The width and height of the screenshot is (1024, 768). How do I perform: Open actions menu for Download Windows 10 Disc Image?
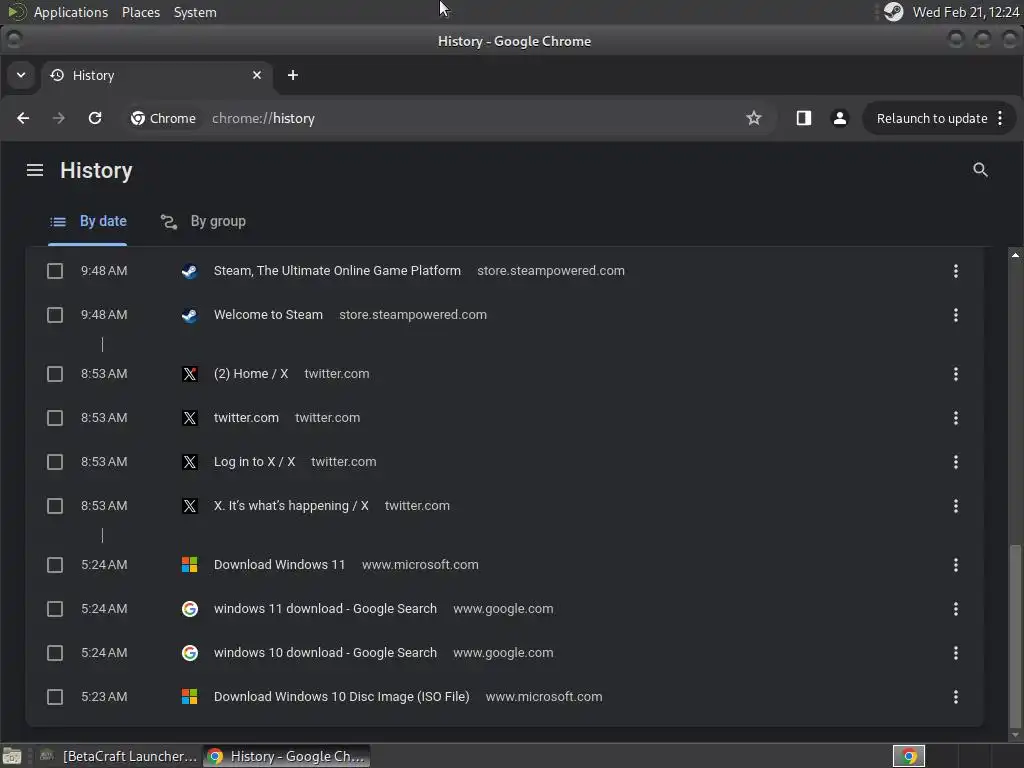tap(955, 697)
